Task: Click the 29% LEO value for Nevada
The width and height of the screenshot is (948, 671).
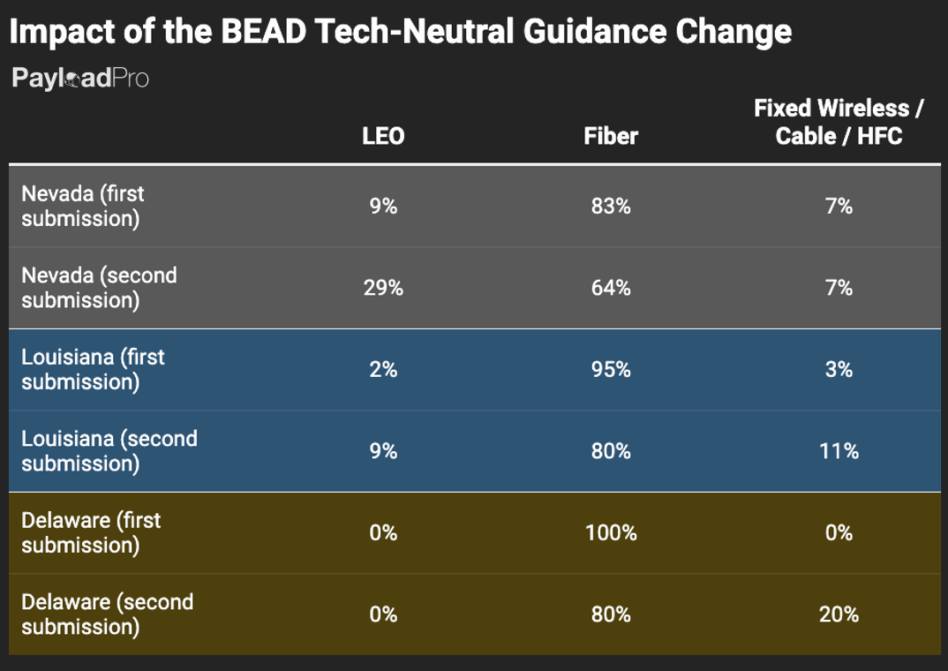Action: click(383, 288)
